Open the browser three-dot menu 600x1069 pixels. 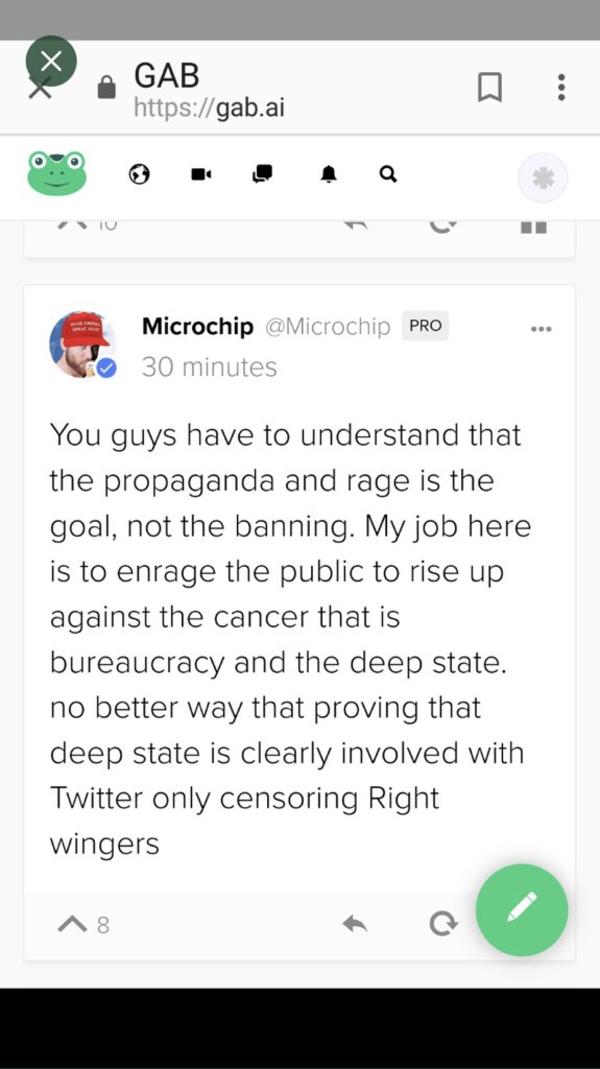coord(561,87)
